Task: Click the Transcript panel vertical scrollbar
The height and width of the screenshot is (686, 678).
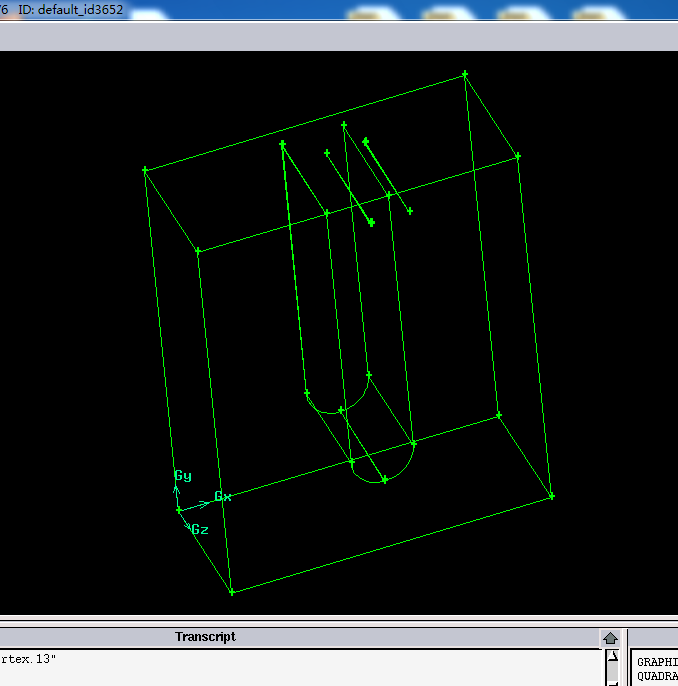Action: click(x=610, y=667)
